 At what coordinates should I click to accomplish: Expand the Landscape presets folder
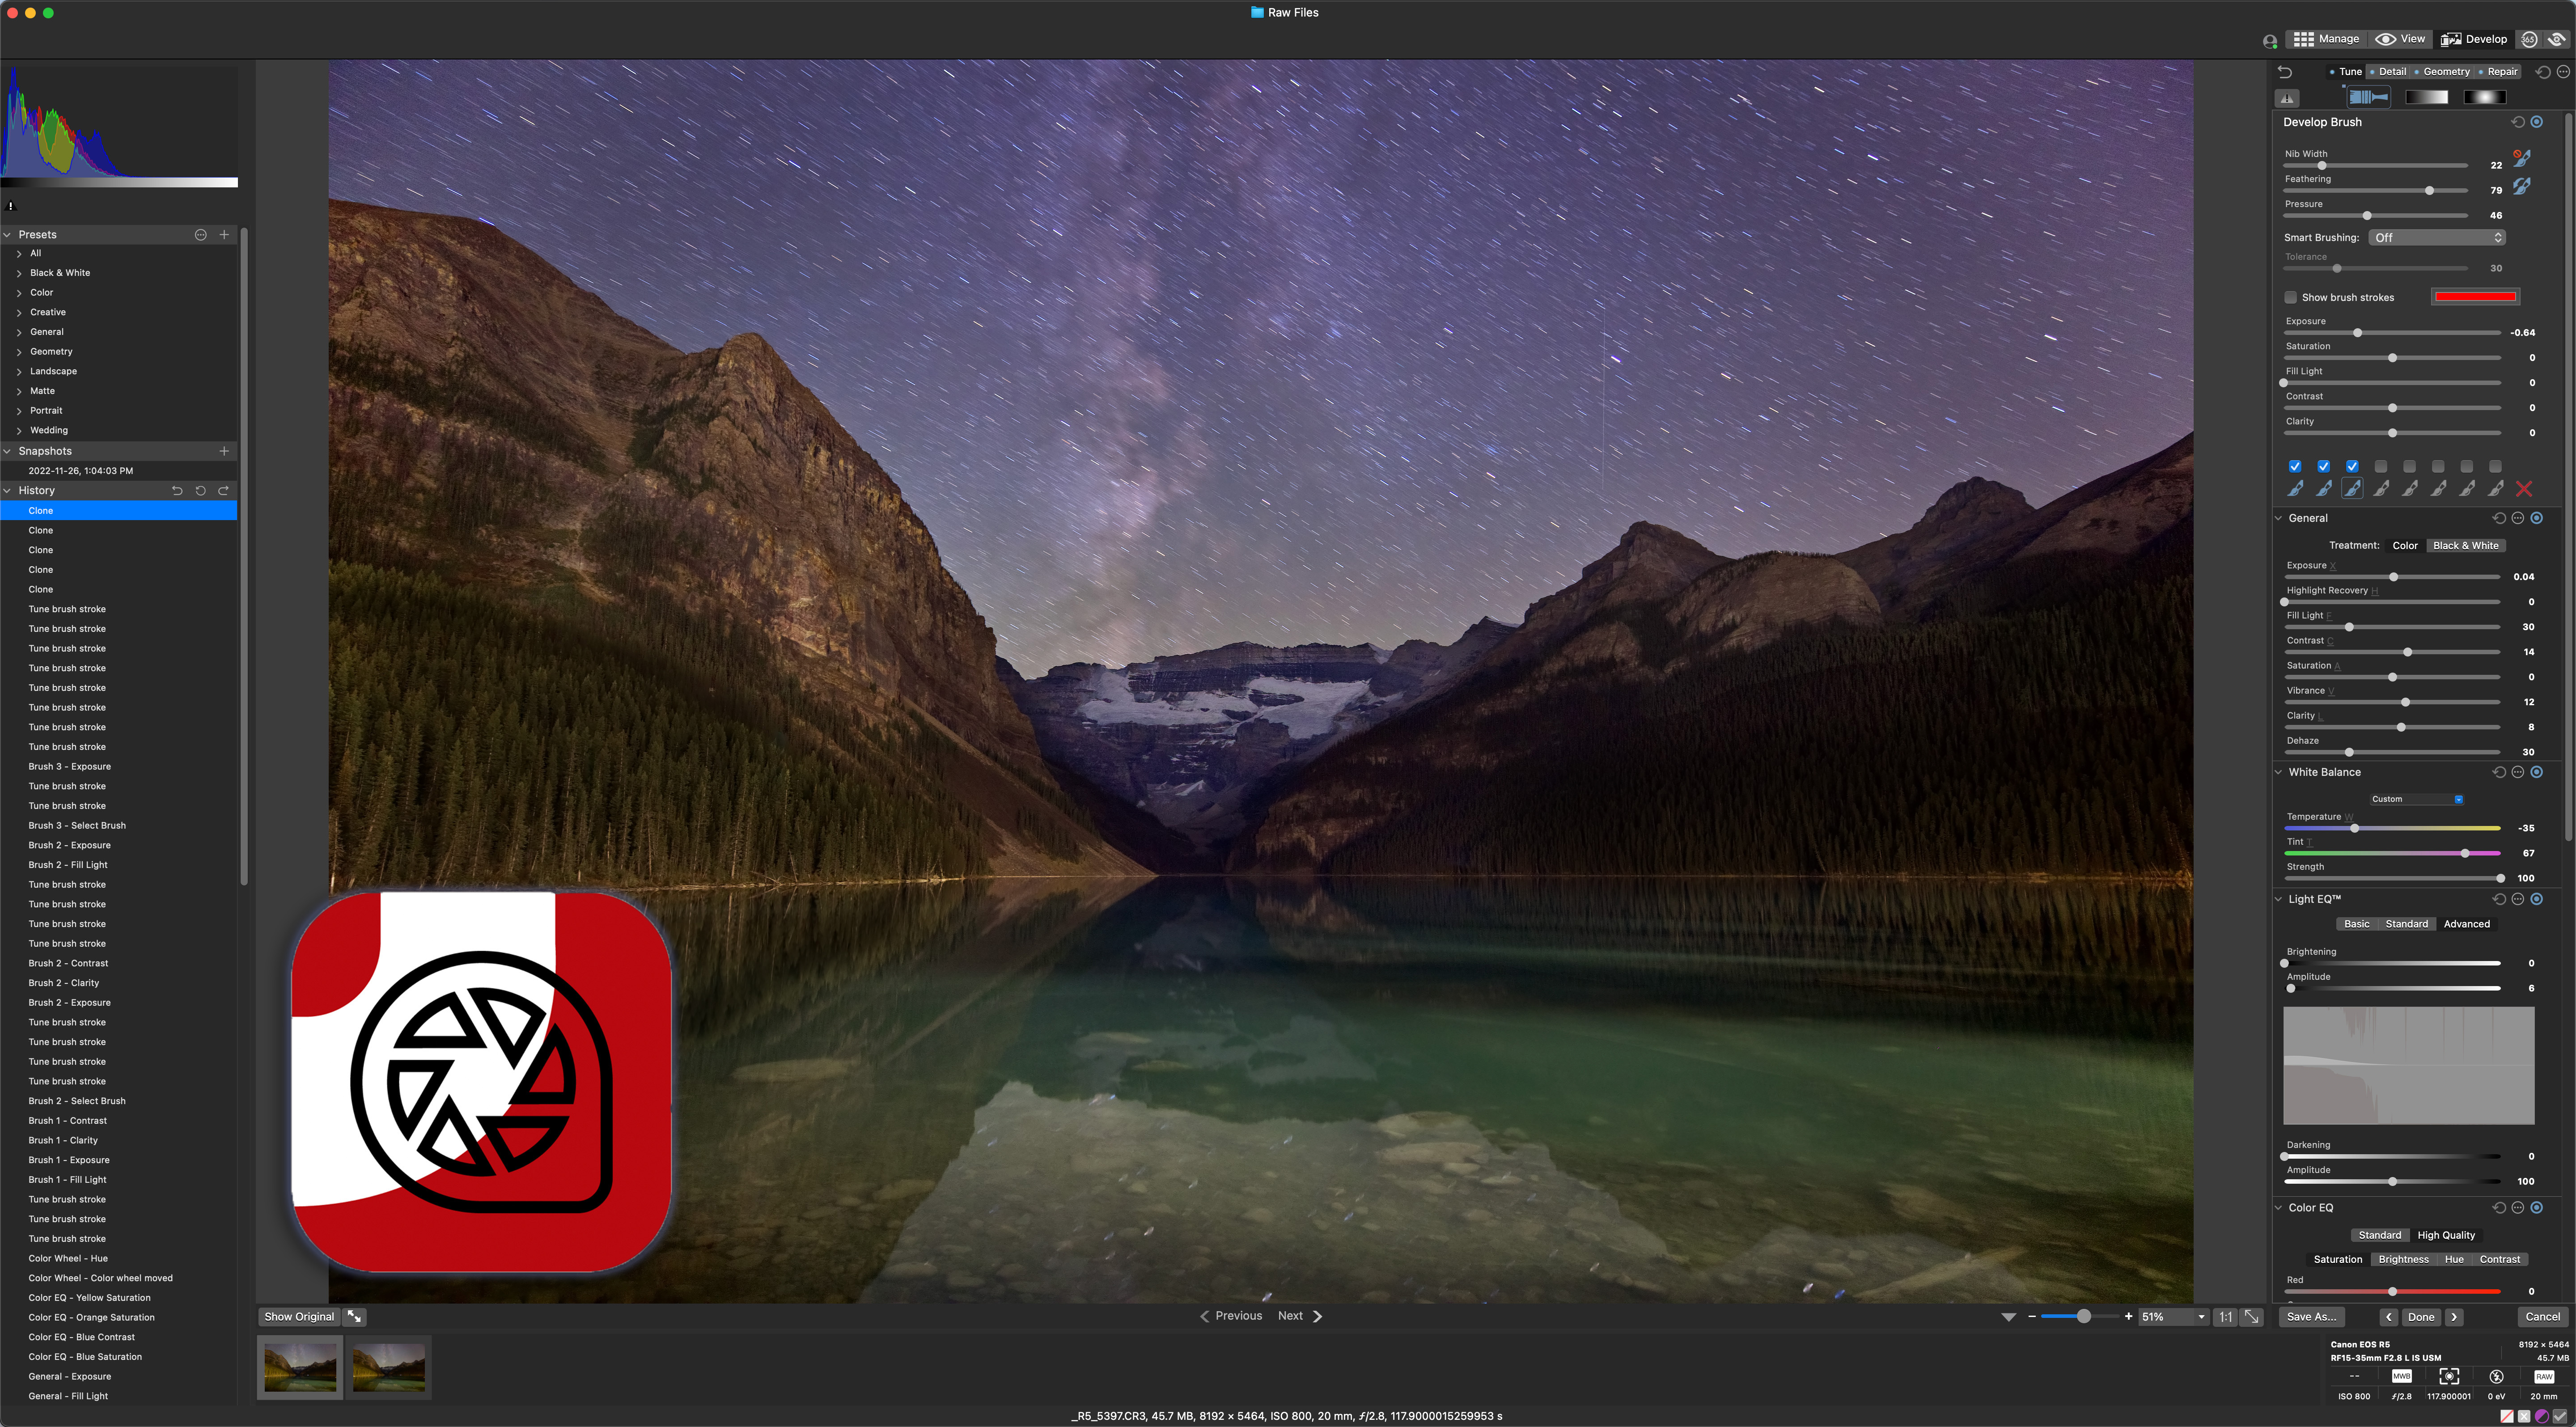19,371
